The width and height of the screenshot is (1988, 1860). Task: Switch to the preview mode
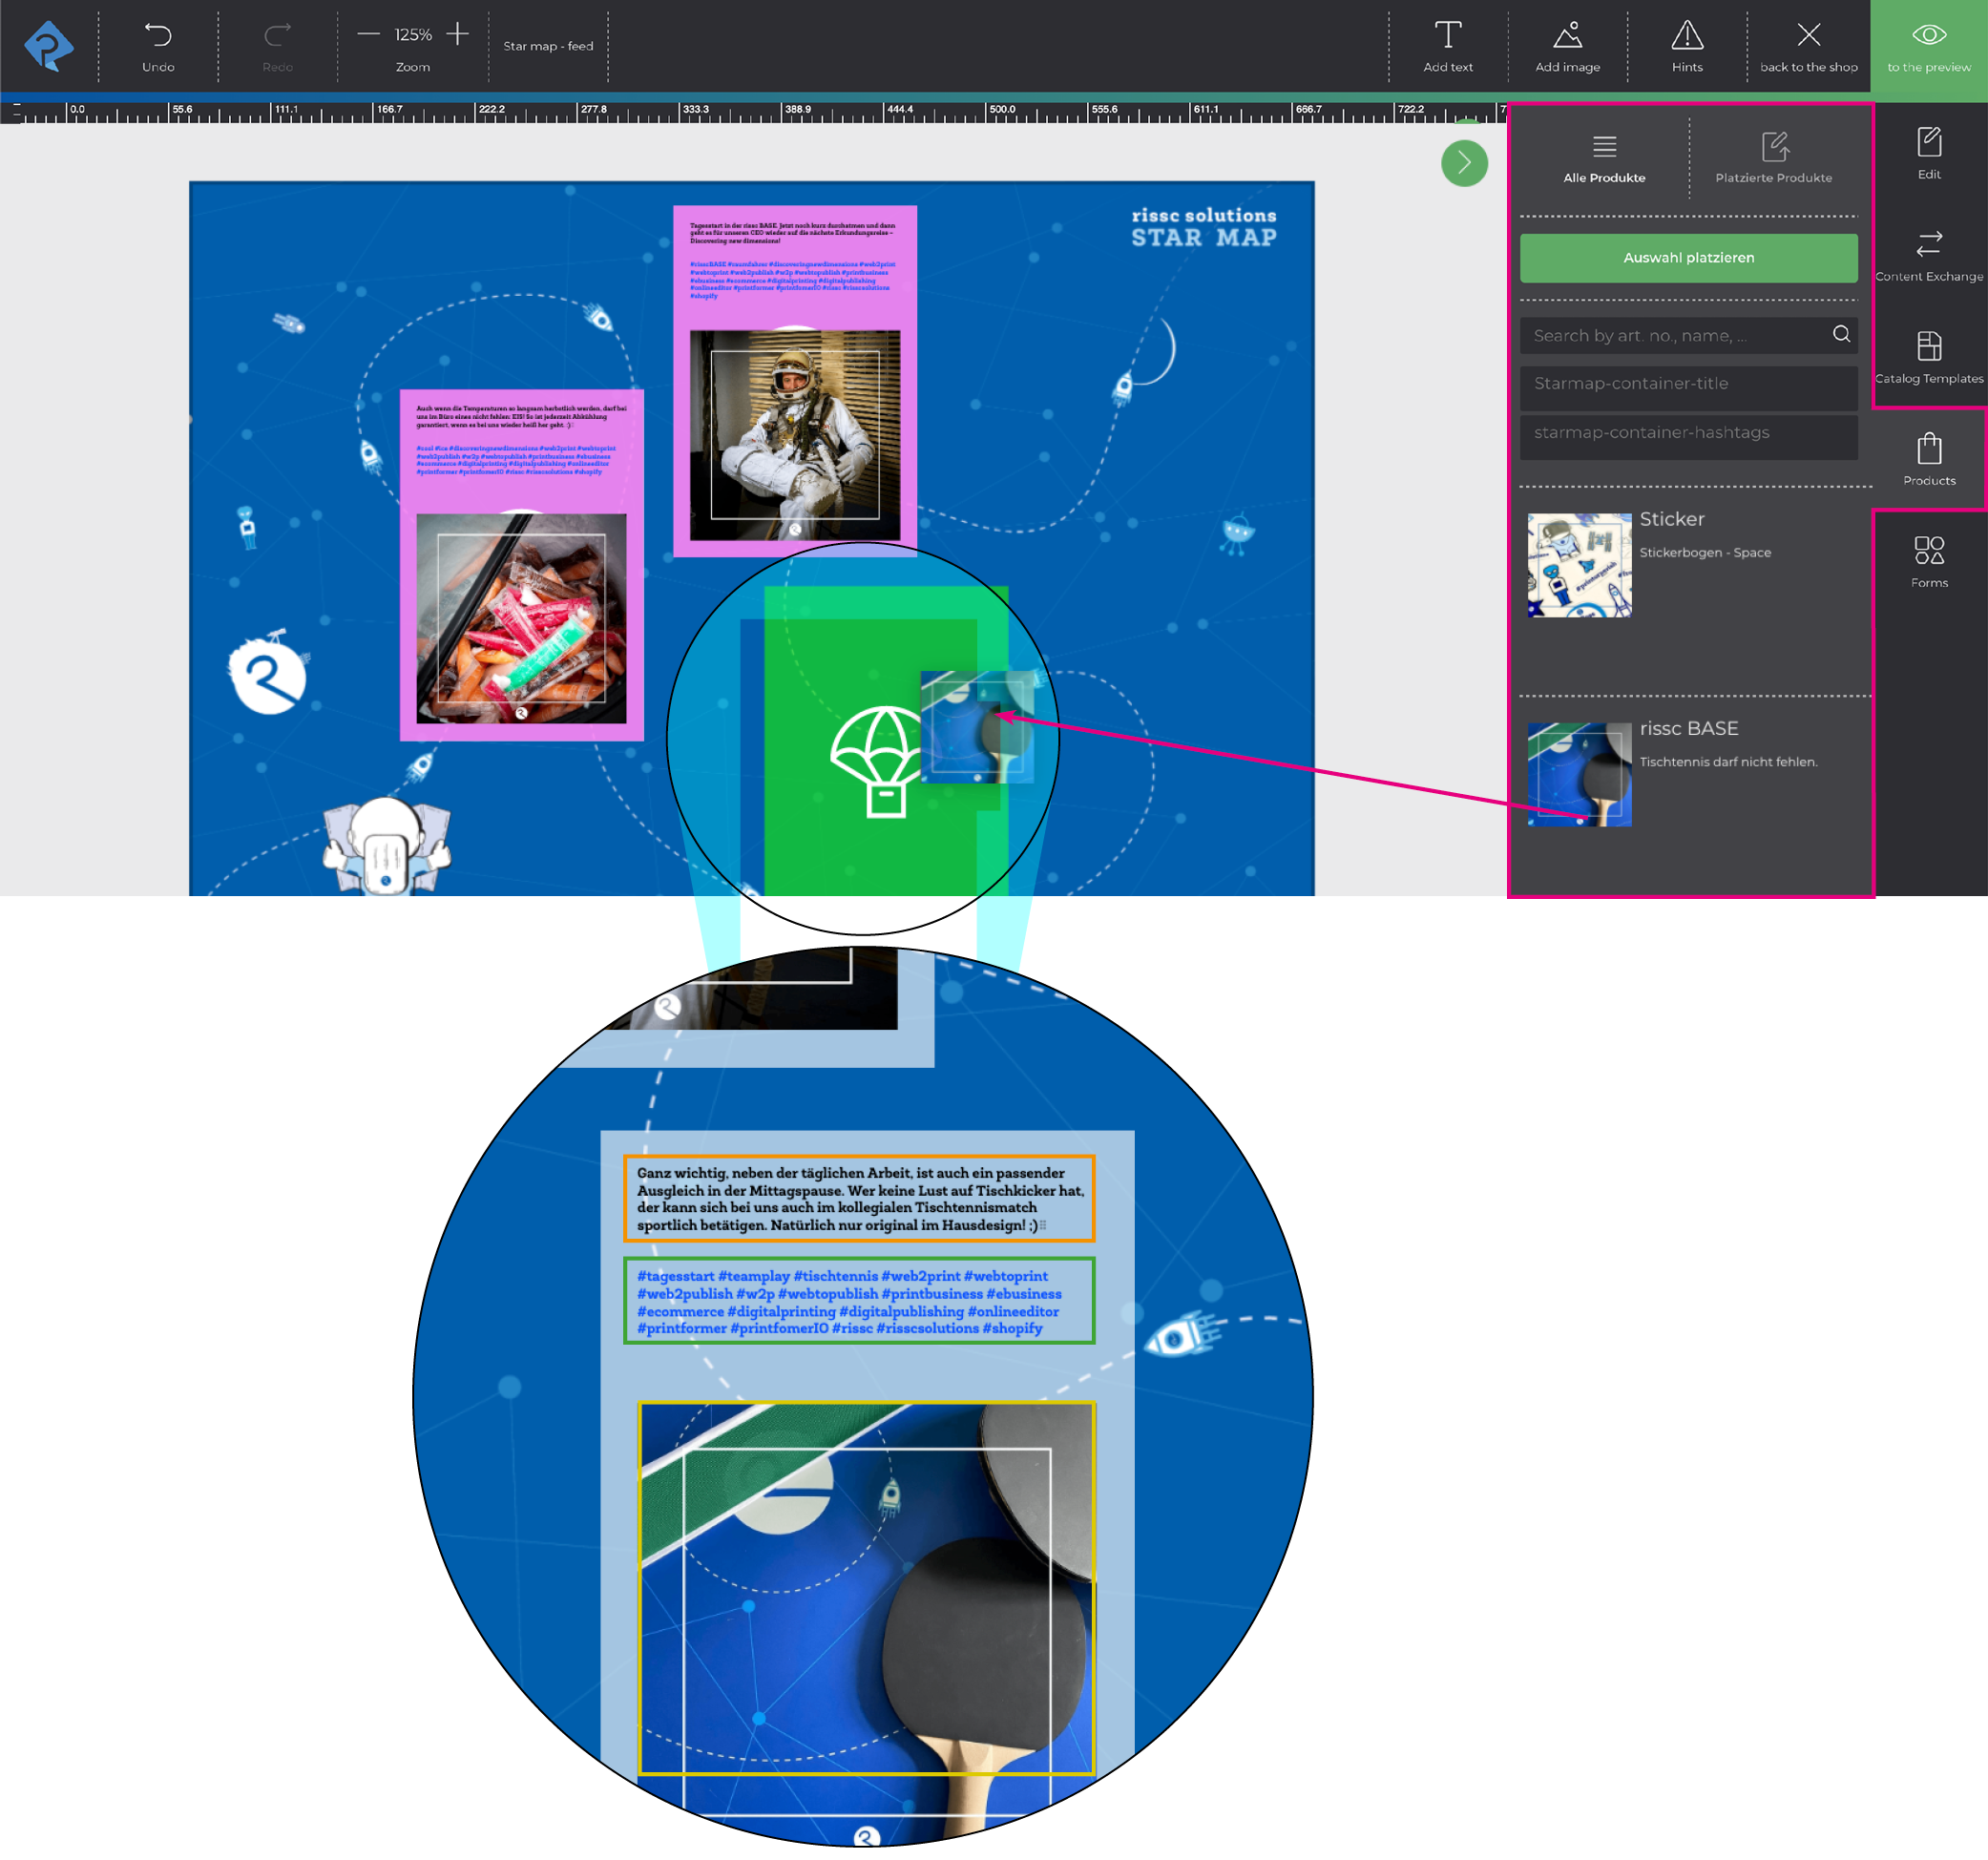(1928, 45)
